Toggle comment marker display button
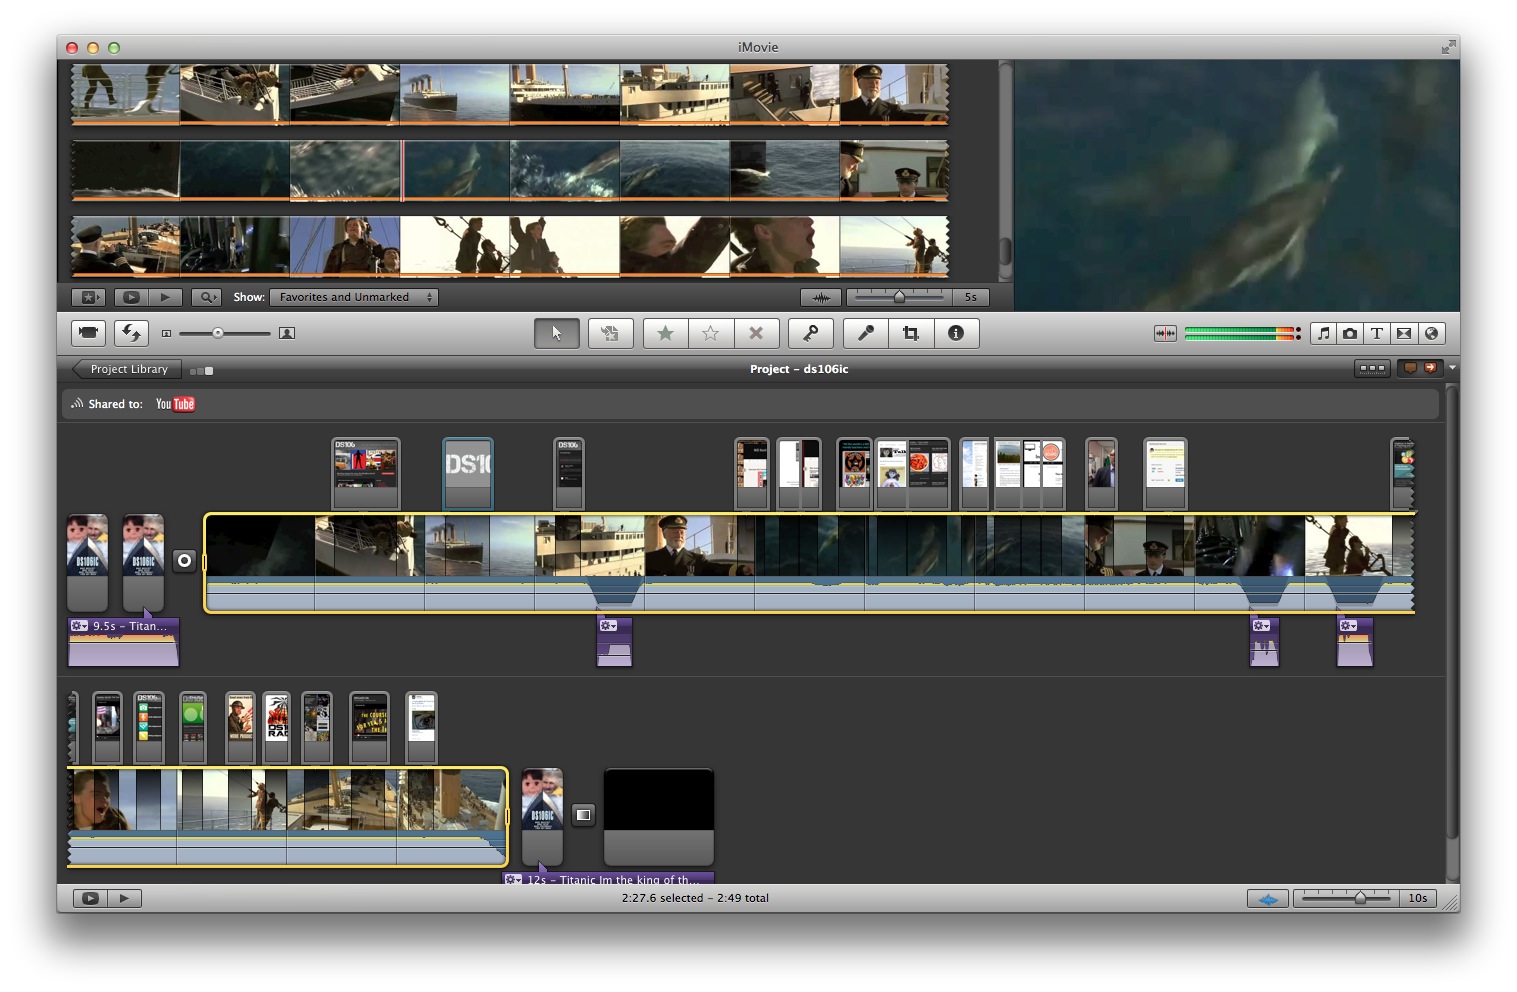Viewport: 1517px width, 992px height. coord(1410,368)
